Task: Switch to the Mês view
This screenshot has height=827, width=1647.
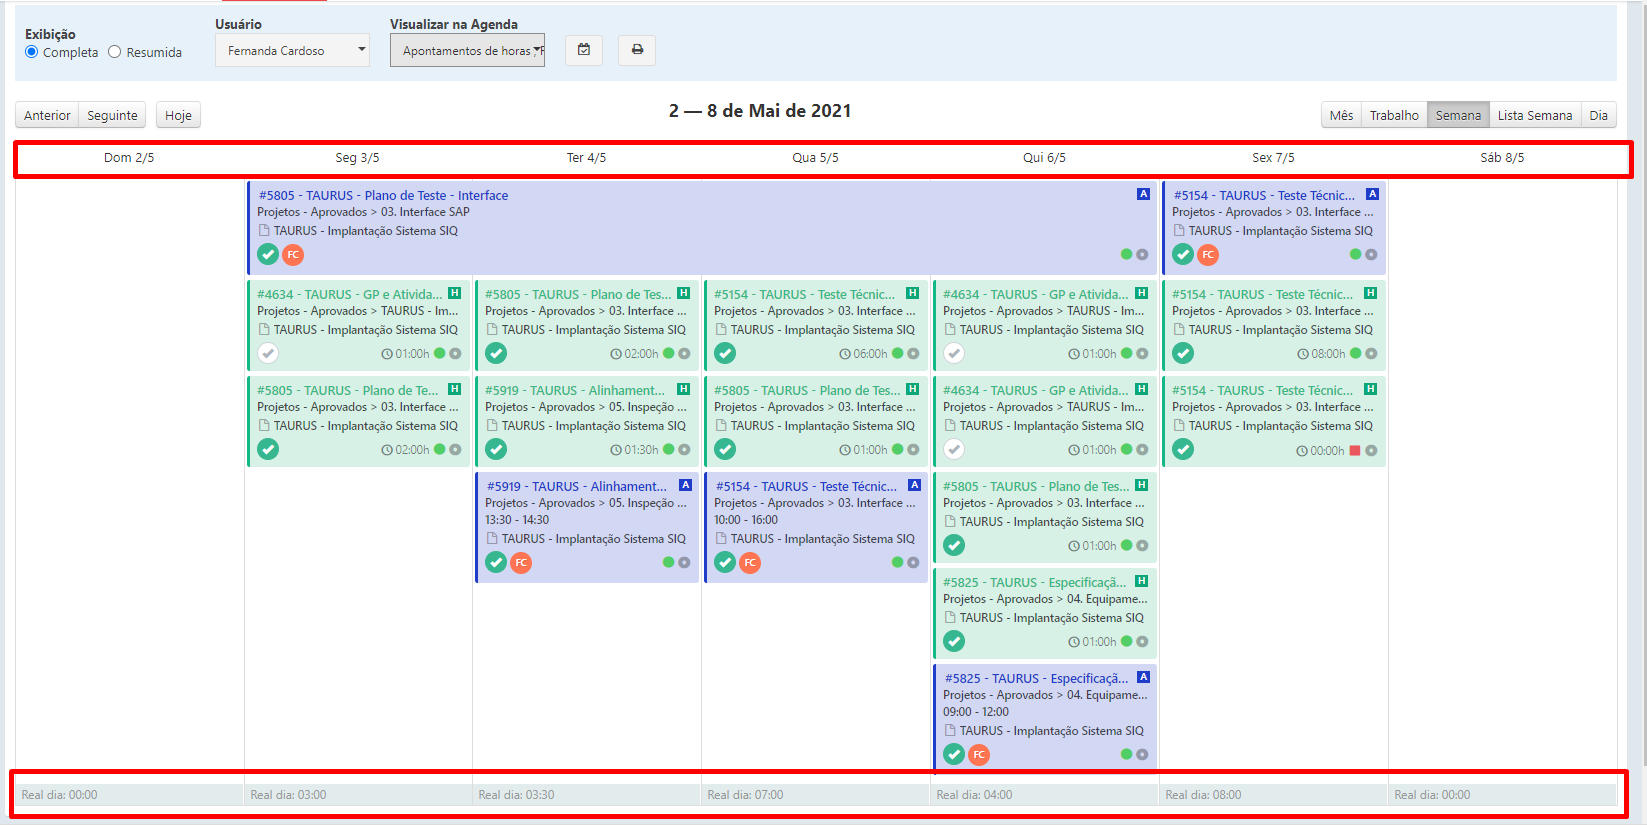Action: click(1341, 115)
